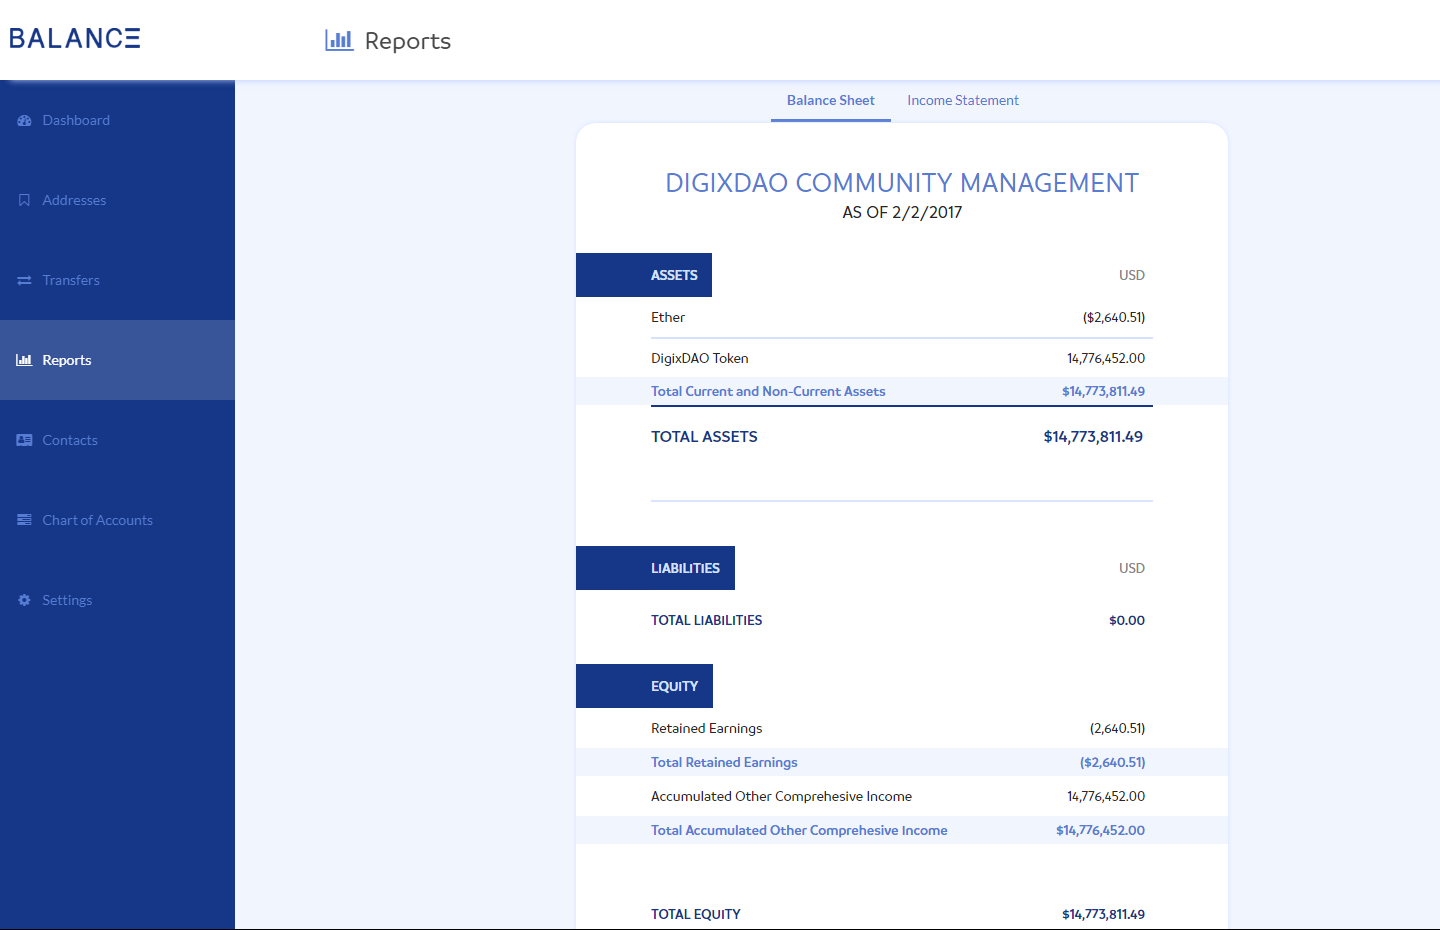Click the ASSETS section header

pyautogui.click(x=644, y=275)
